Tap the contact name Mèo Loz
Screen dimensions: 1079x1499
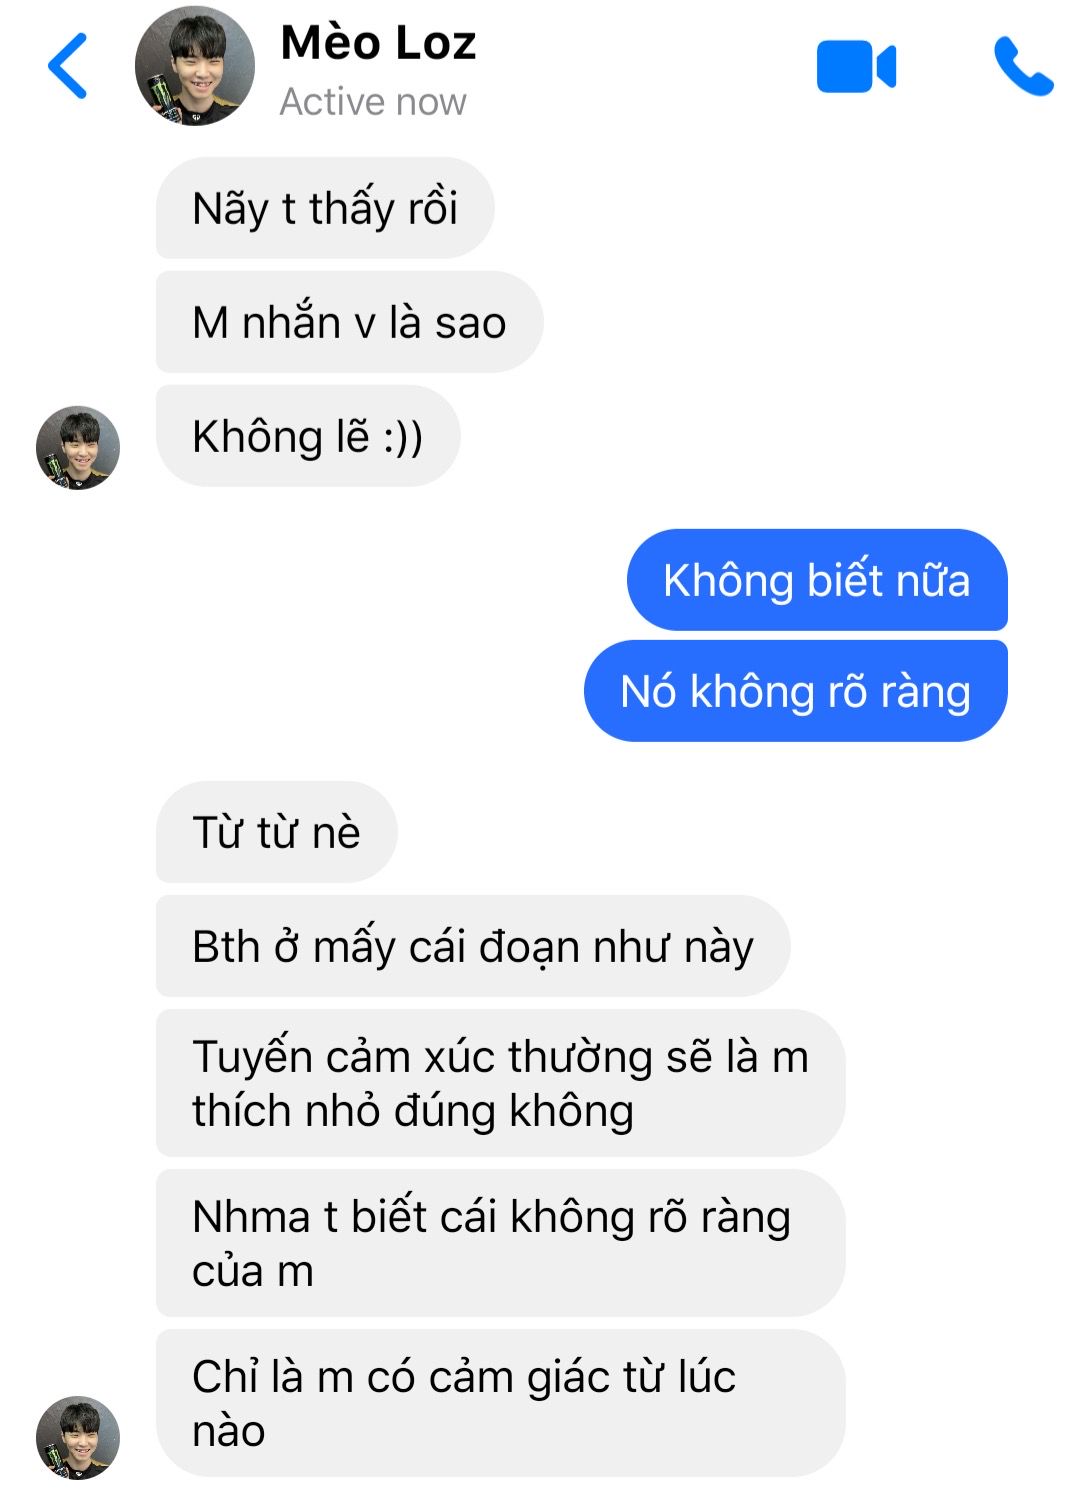(x=378, y=43)
